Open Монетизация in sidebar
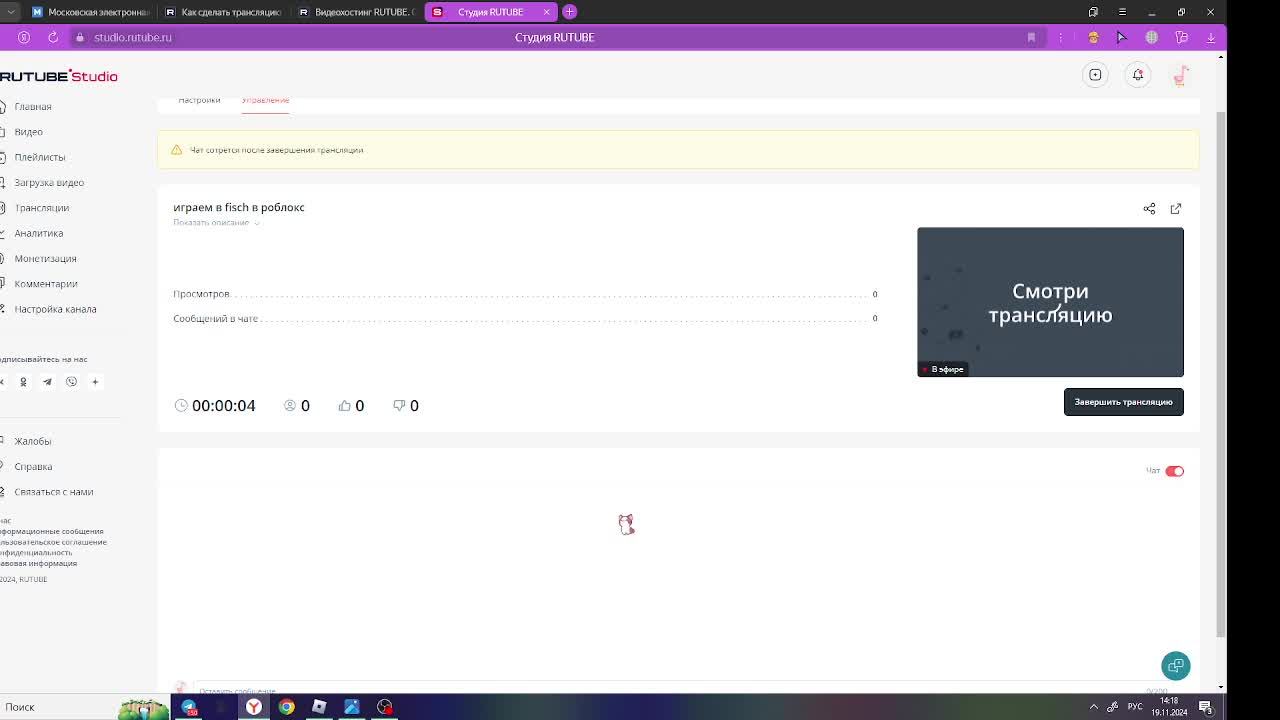This screenshot has width=1280, height=720. tap(44, 259)
